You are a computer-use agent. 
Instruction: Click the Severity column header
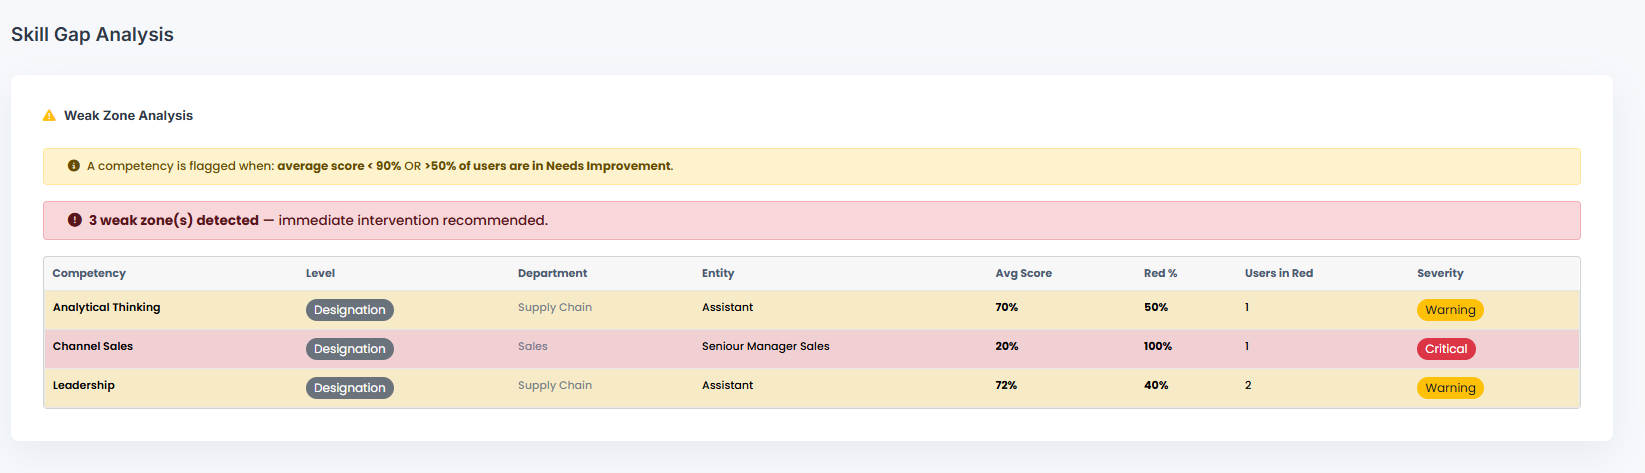click(1440, 273)
